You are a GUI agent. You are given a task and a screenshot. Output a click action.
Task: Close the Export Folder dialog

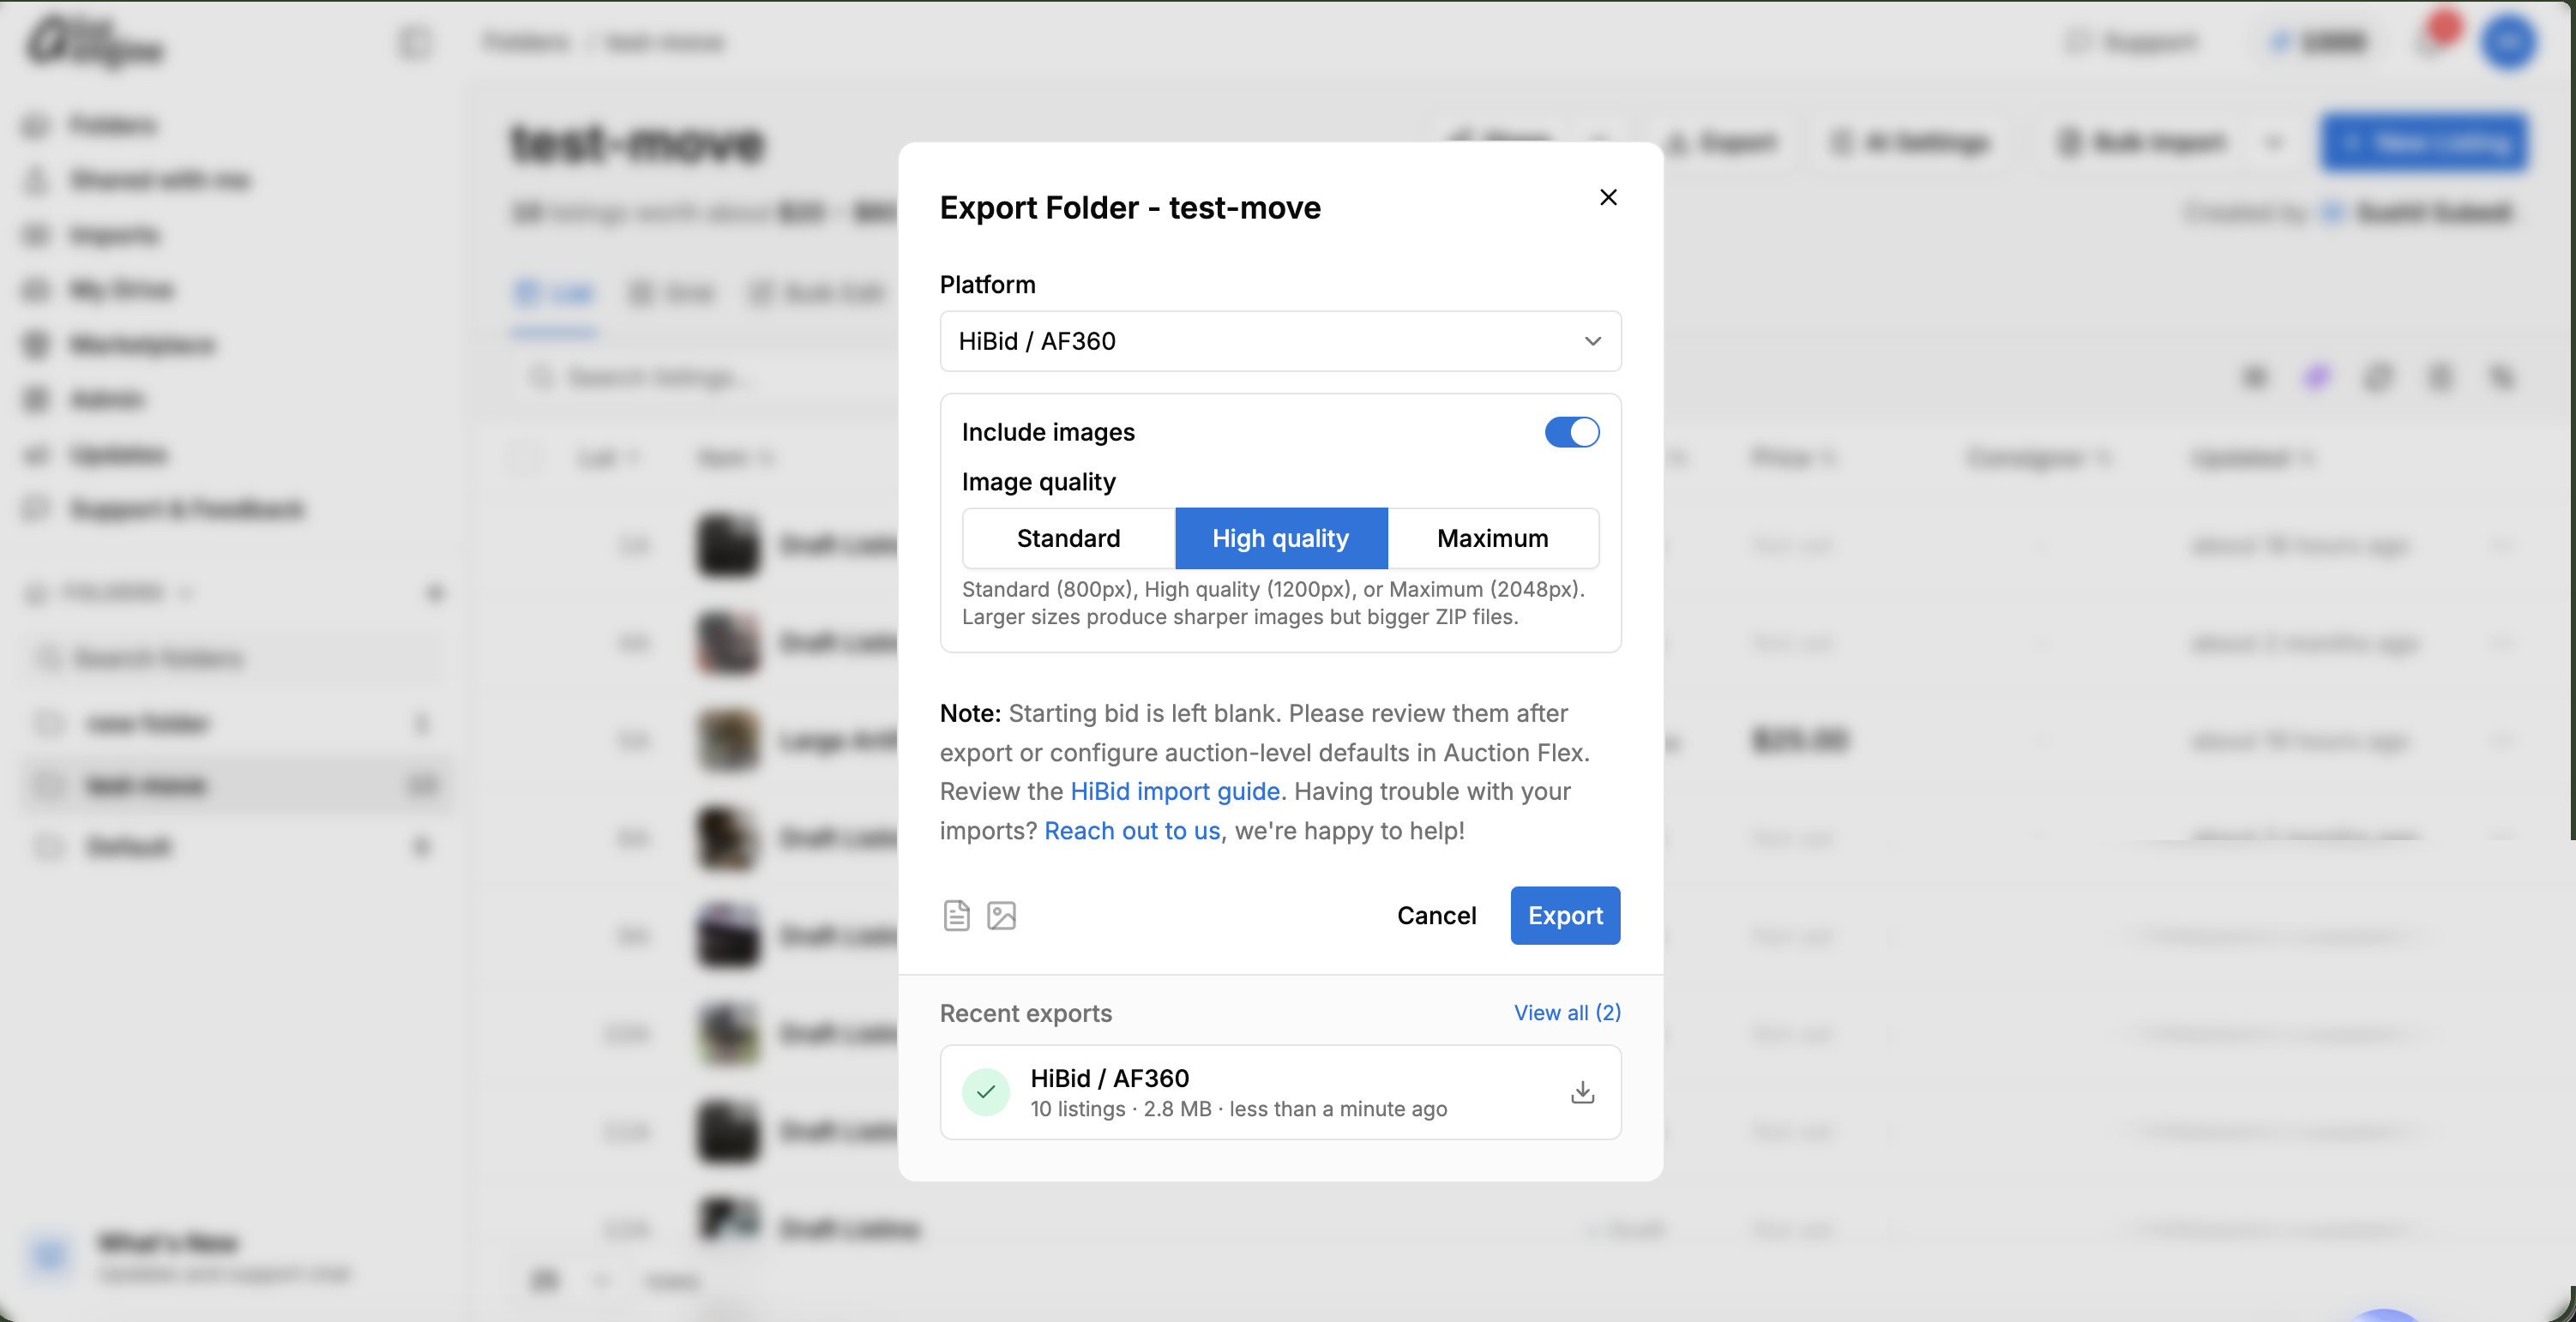pyautogui.click(x=1608, y=197)
